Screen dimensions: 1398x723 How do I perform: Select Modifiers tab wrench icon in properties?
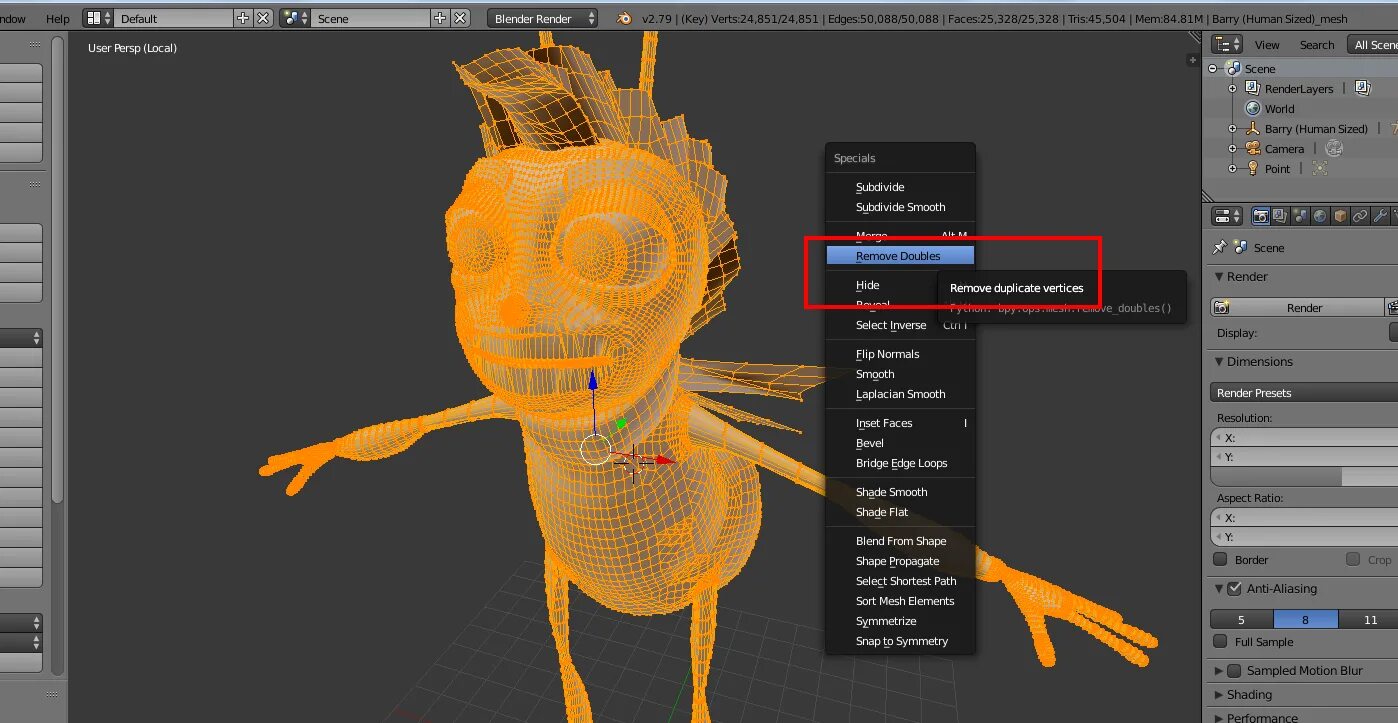point(1380,216)
